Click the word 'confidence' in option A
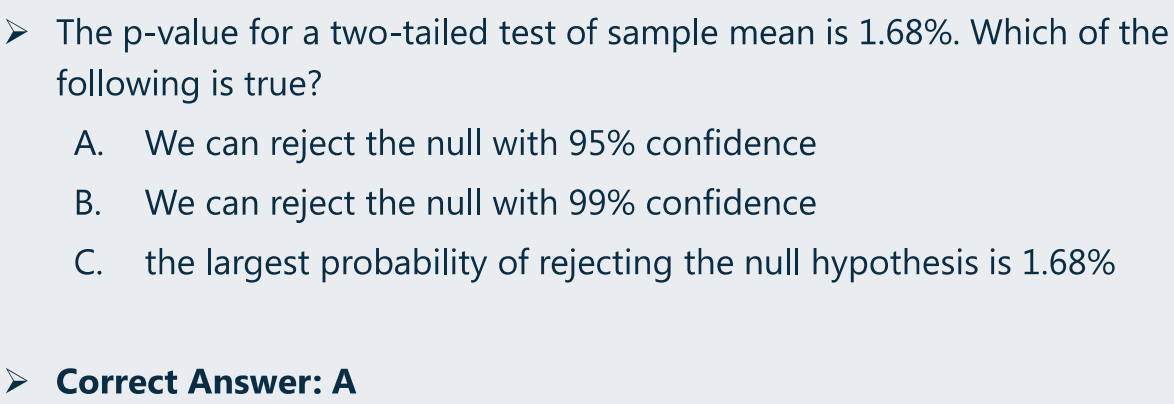 731,143
